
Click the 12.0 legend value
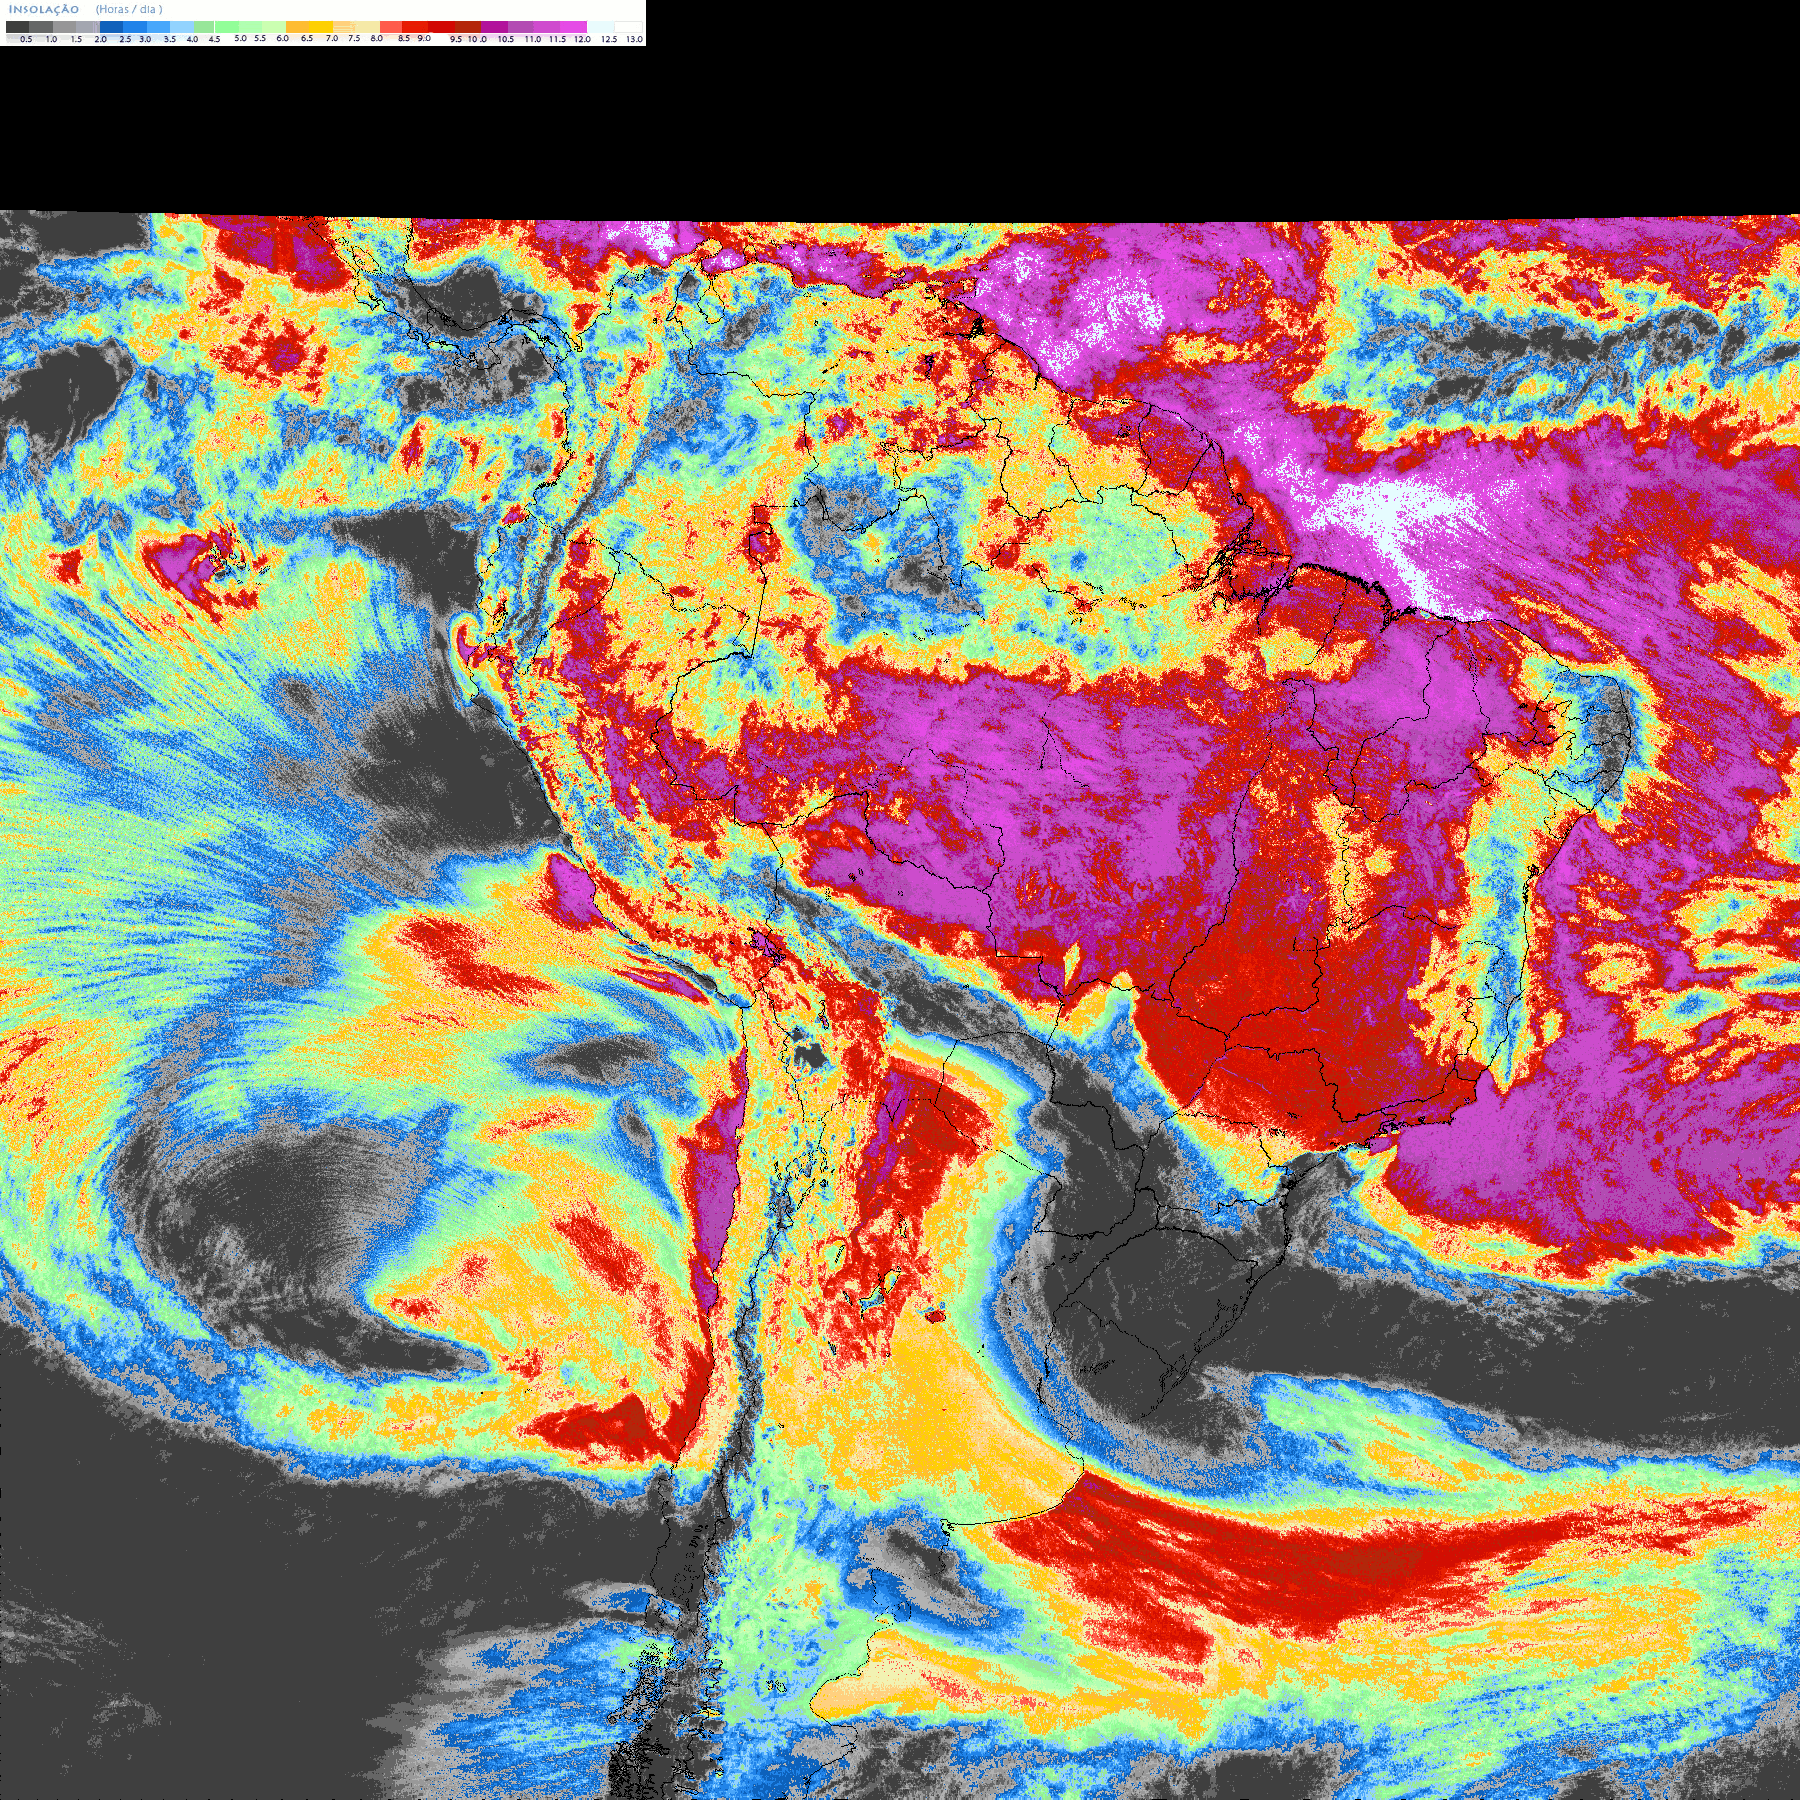coord(582,39)
